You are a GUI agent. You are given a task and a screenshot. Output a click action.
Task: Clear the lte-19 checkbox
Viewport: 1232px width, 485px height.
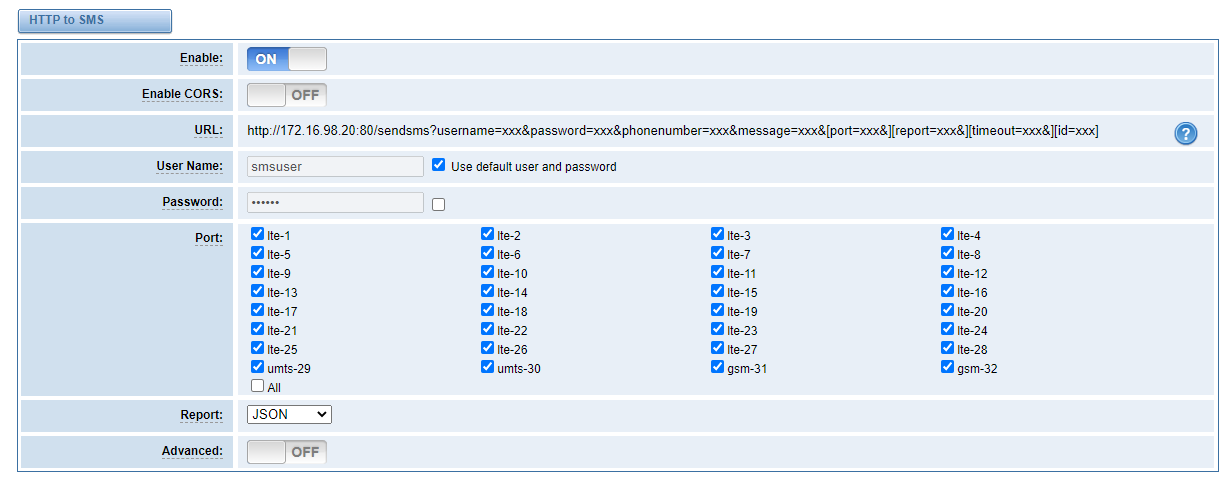tap(718, 310)
